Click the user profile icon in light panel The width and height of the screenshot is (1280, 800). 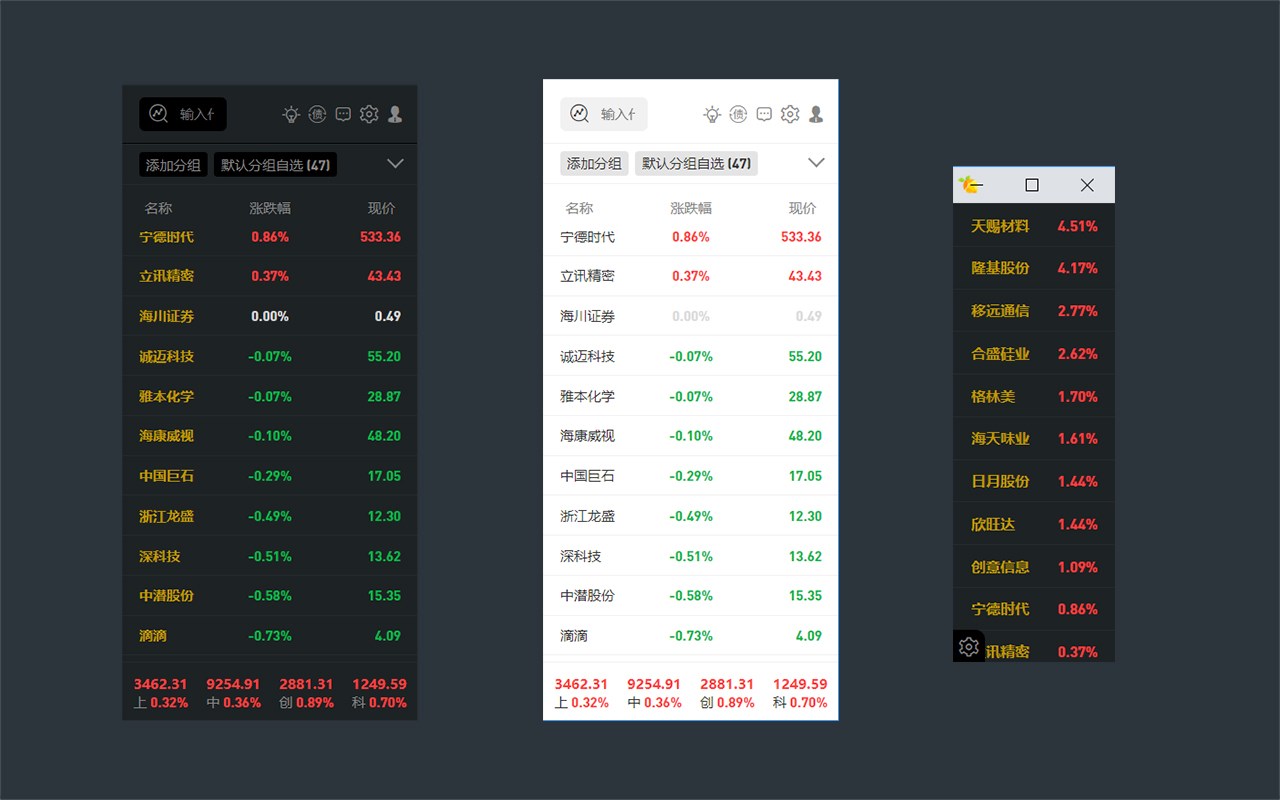[x=816, y=114]
